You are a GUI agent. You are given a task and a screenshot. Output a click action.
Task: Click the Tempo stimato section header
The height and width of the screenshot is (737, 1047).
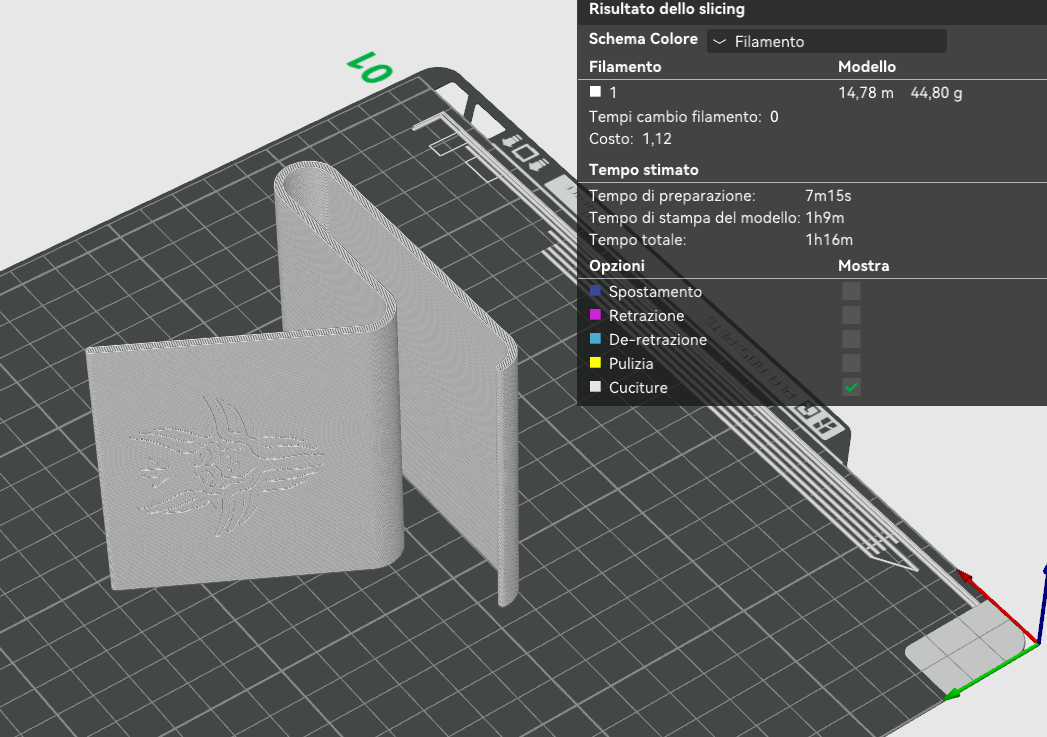coord(644,170)
